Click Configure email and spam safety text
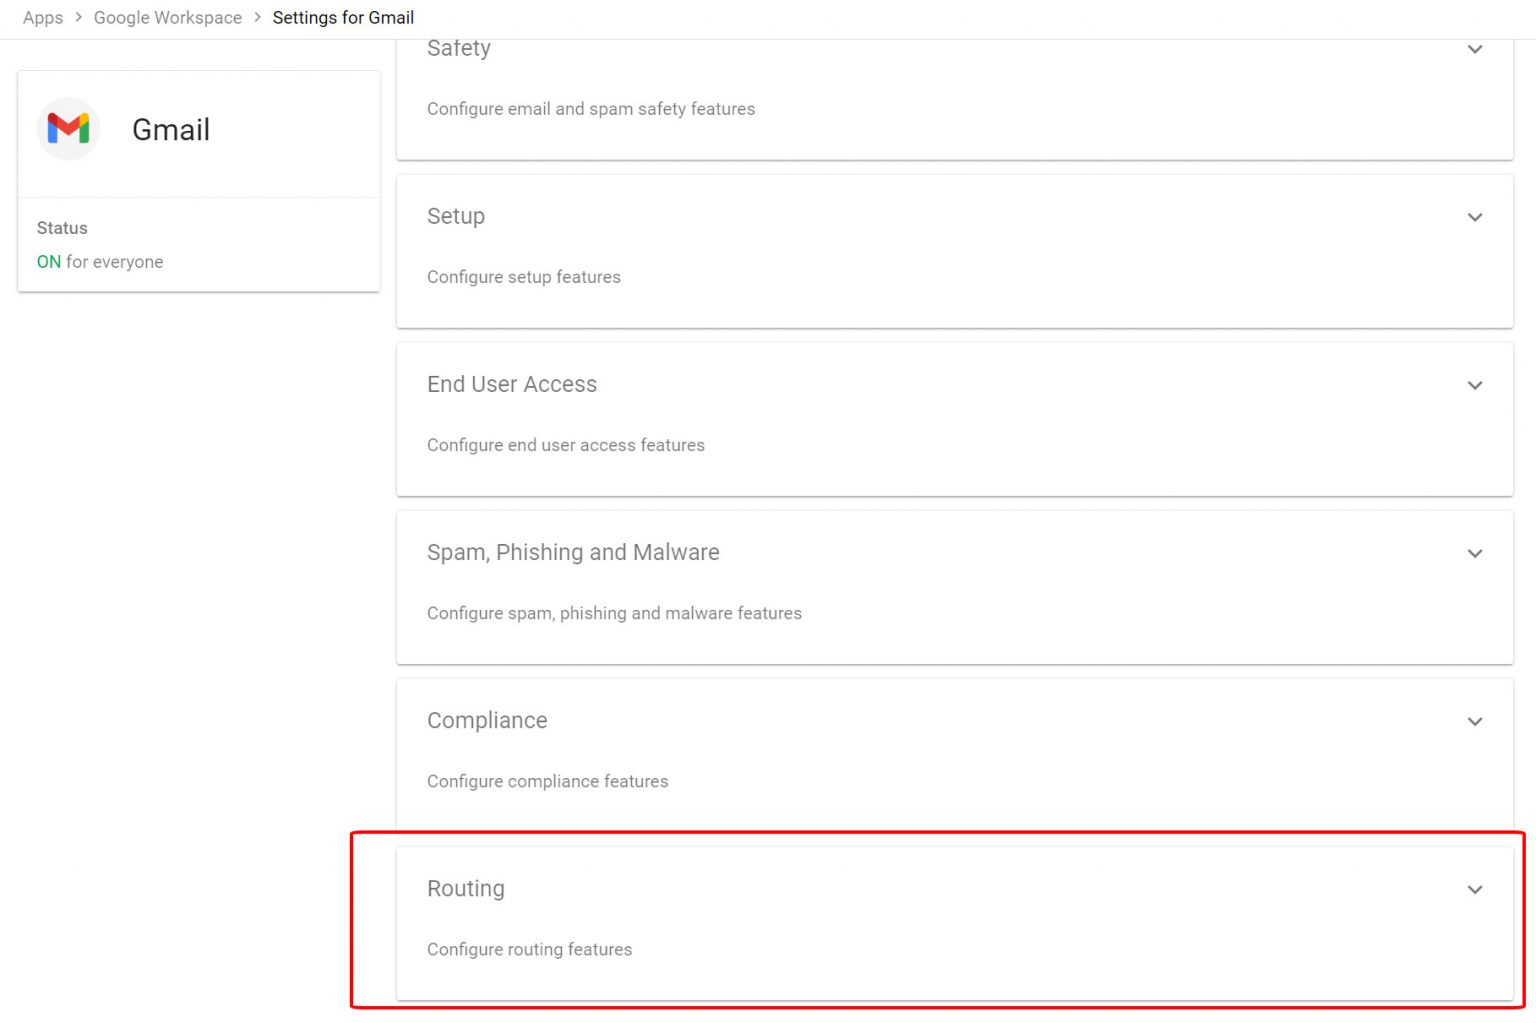This screenshot has height=1023, width=1536. [x=591, y=109]
